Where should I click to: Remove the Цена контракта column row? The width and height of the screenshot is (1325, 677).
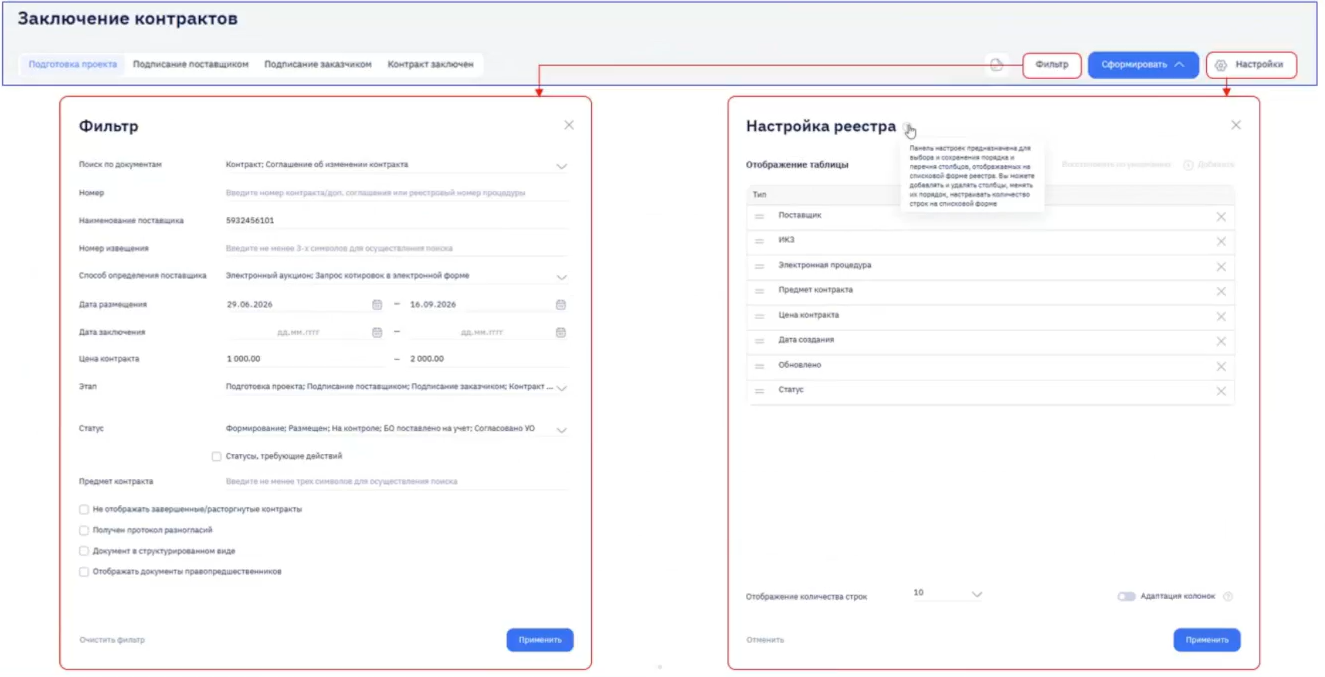click(x=1221, y=317)
